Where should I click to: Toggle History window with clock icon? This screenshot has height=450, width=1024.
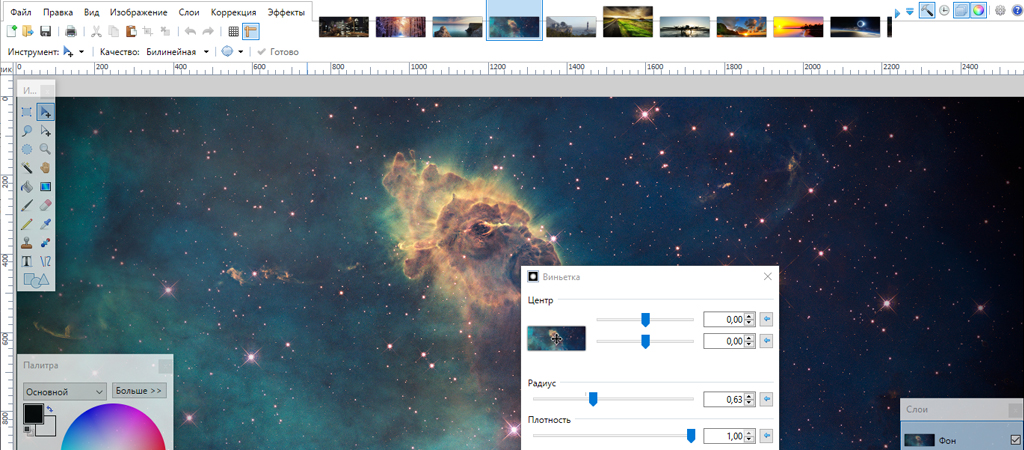click(944, 10)
